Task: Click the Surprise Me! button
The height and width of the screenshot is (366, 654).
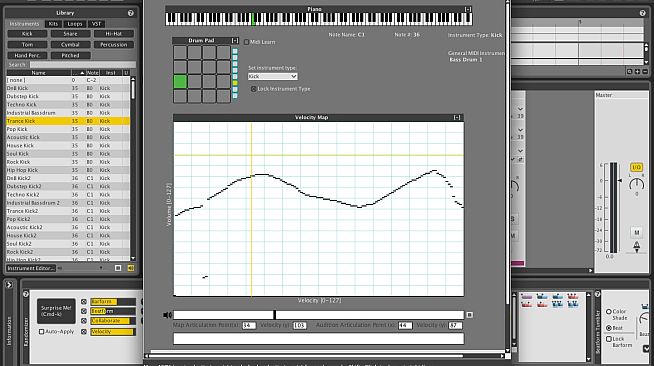Action: 56,311
